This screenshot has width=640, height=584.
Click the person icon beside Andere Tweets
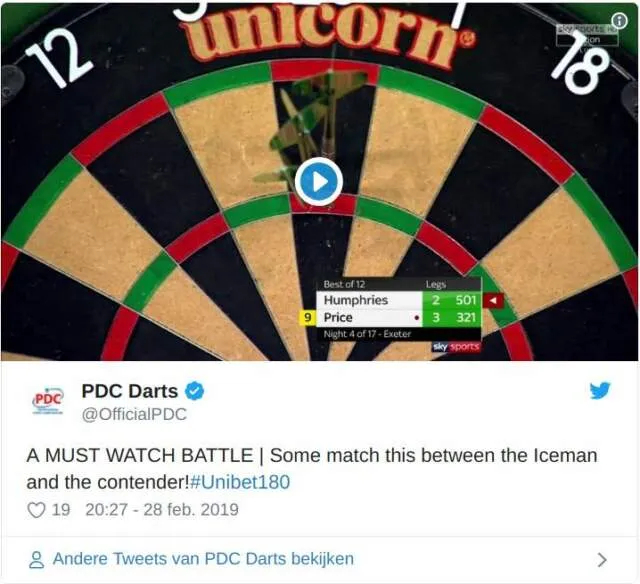(x=36, y=560)
